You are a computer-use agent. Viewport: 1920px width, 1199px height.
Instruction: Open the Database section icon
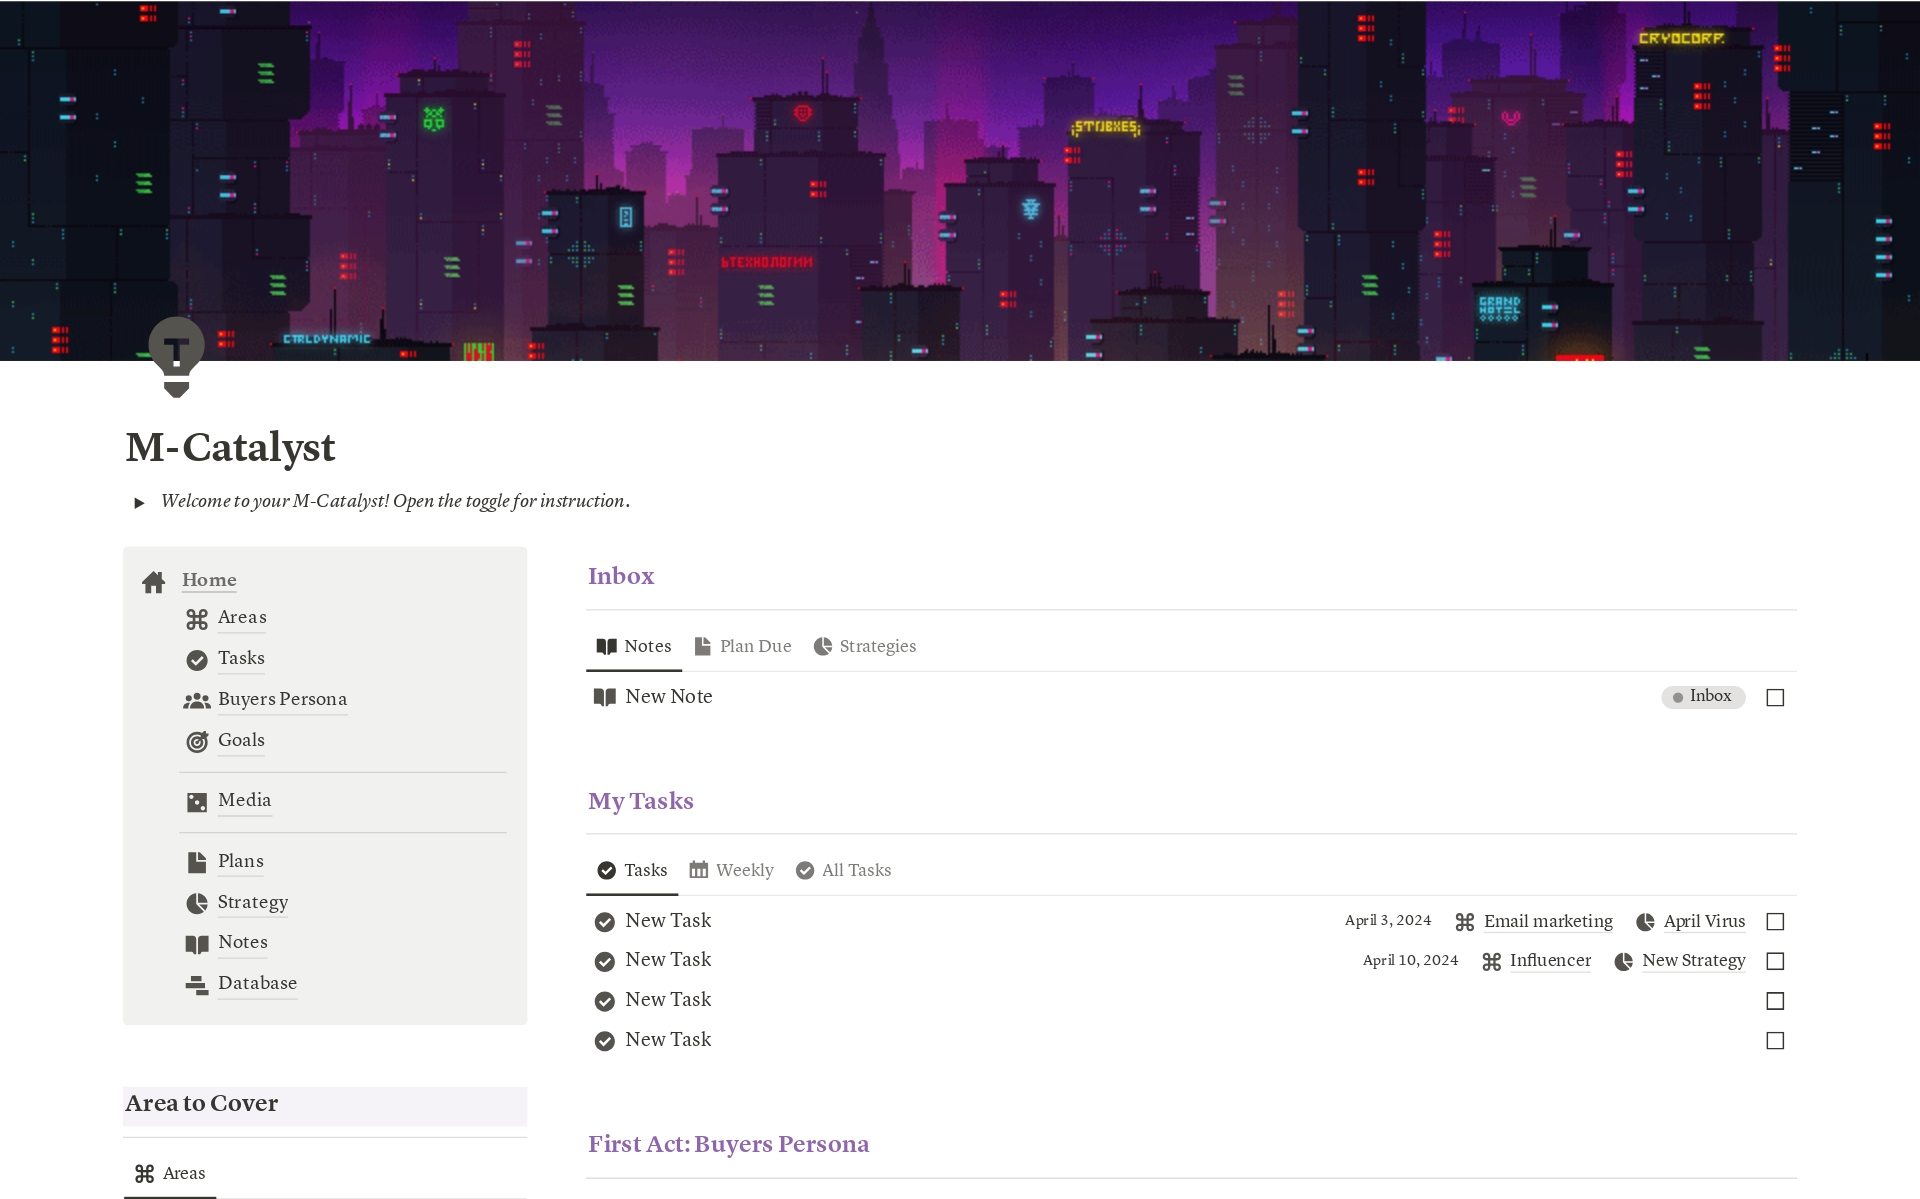[198, 982]
